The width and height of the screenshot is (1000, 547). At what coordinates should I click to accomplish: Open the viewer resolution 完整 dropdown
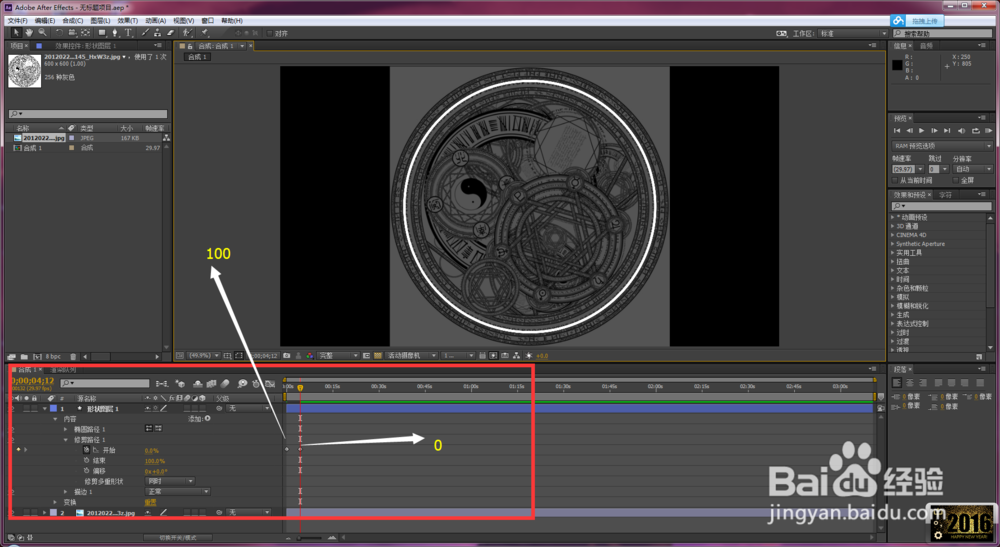click(338, 356)
